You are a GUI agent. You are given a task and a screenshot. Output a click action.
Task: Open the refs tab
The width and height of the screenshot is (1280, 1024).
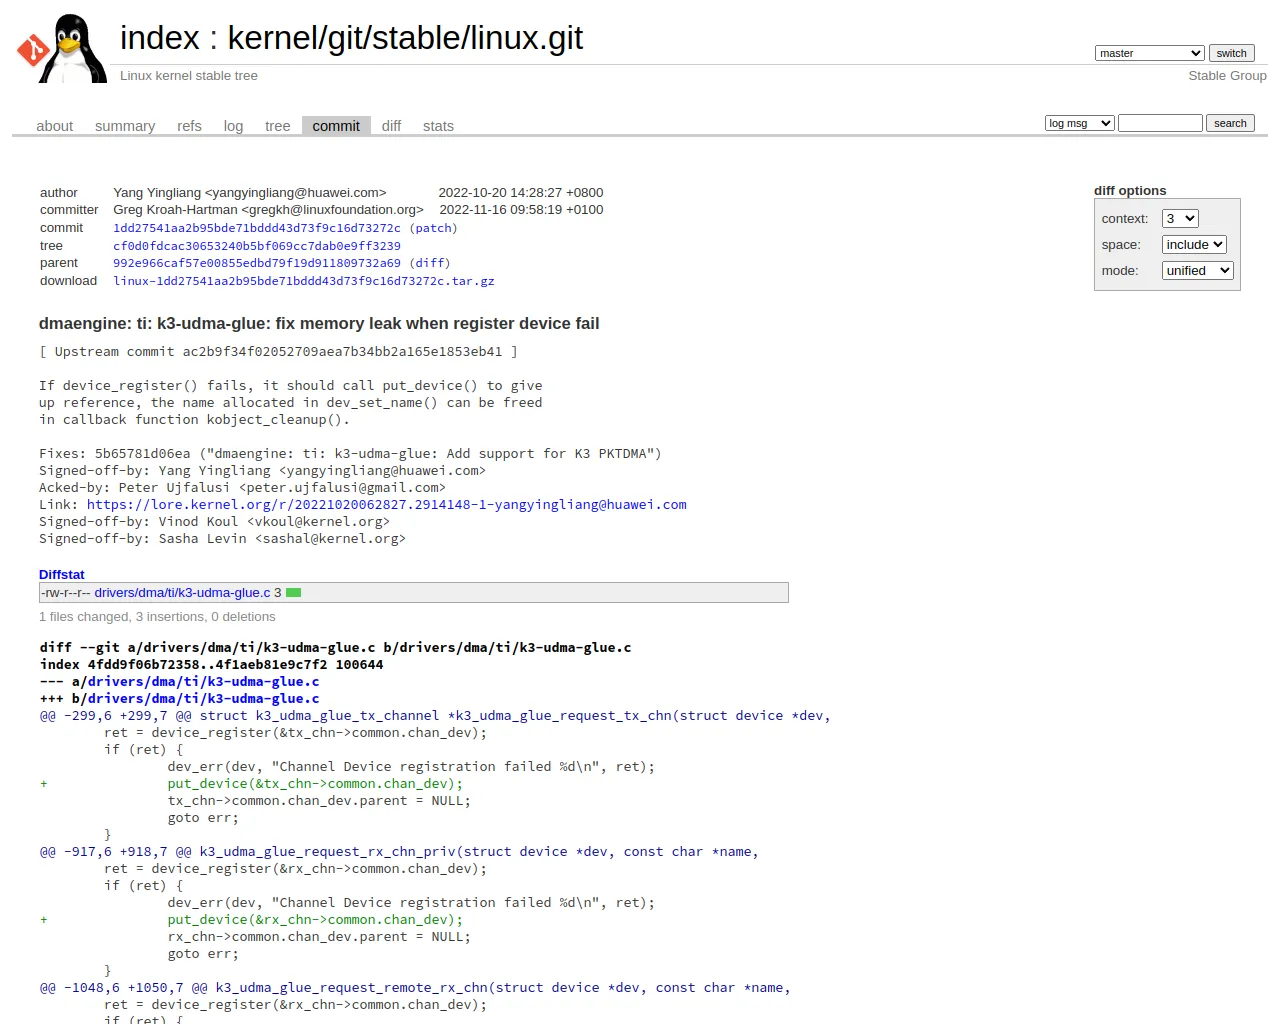(189, 126)
